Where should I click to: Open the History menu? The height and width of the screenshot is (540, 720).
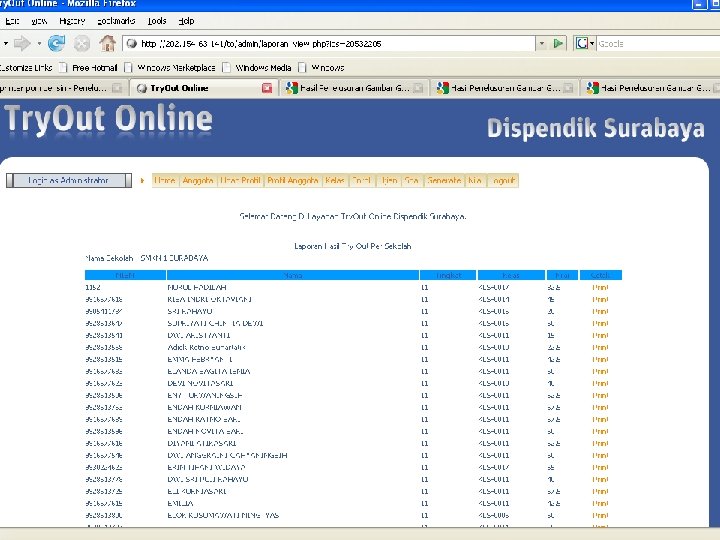point(72,21)
